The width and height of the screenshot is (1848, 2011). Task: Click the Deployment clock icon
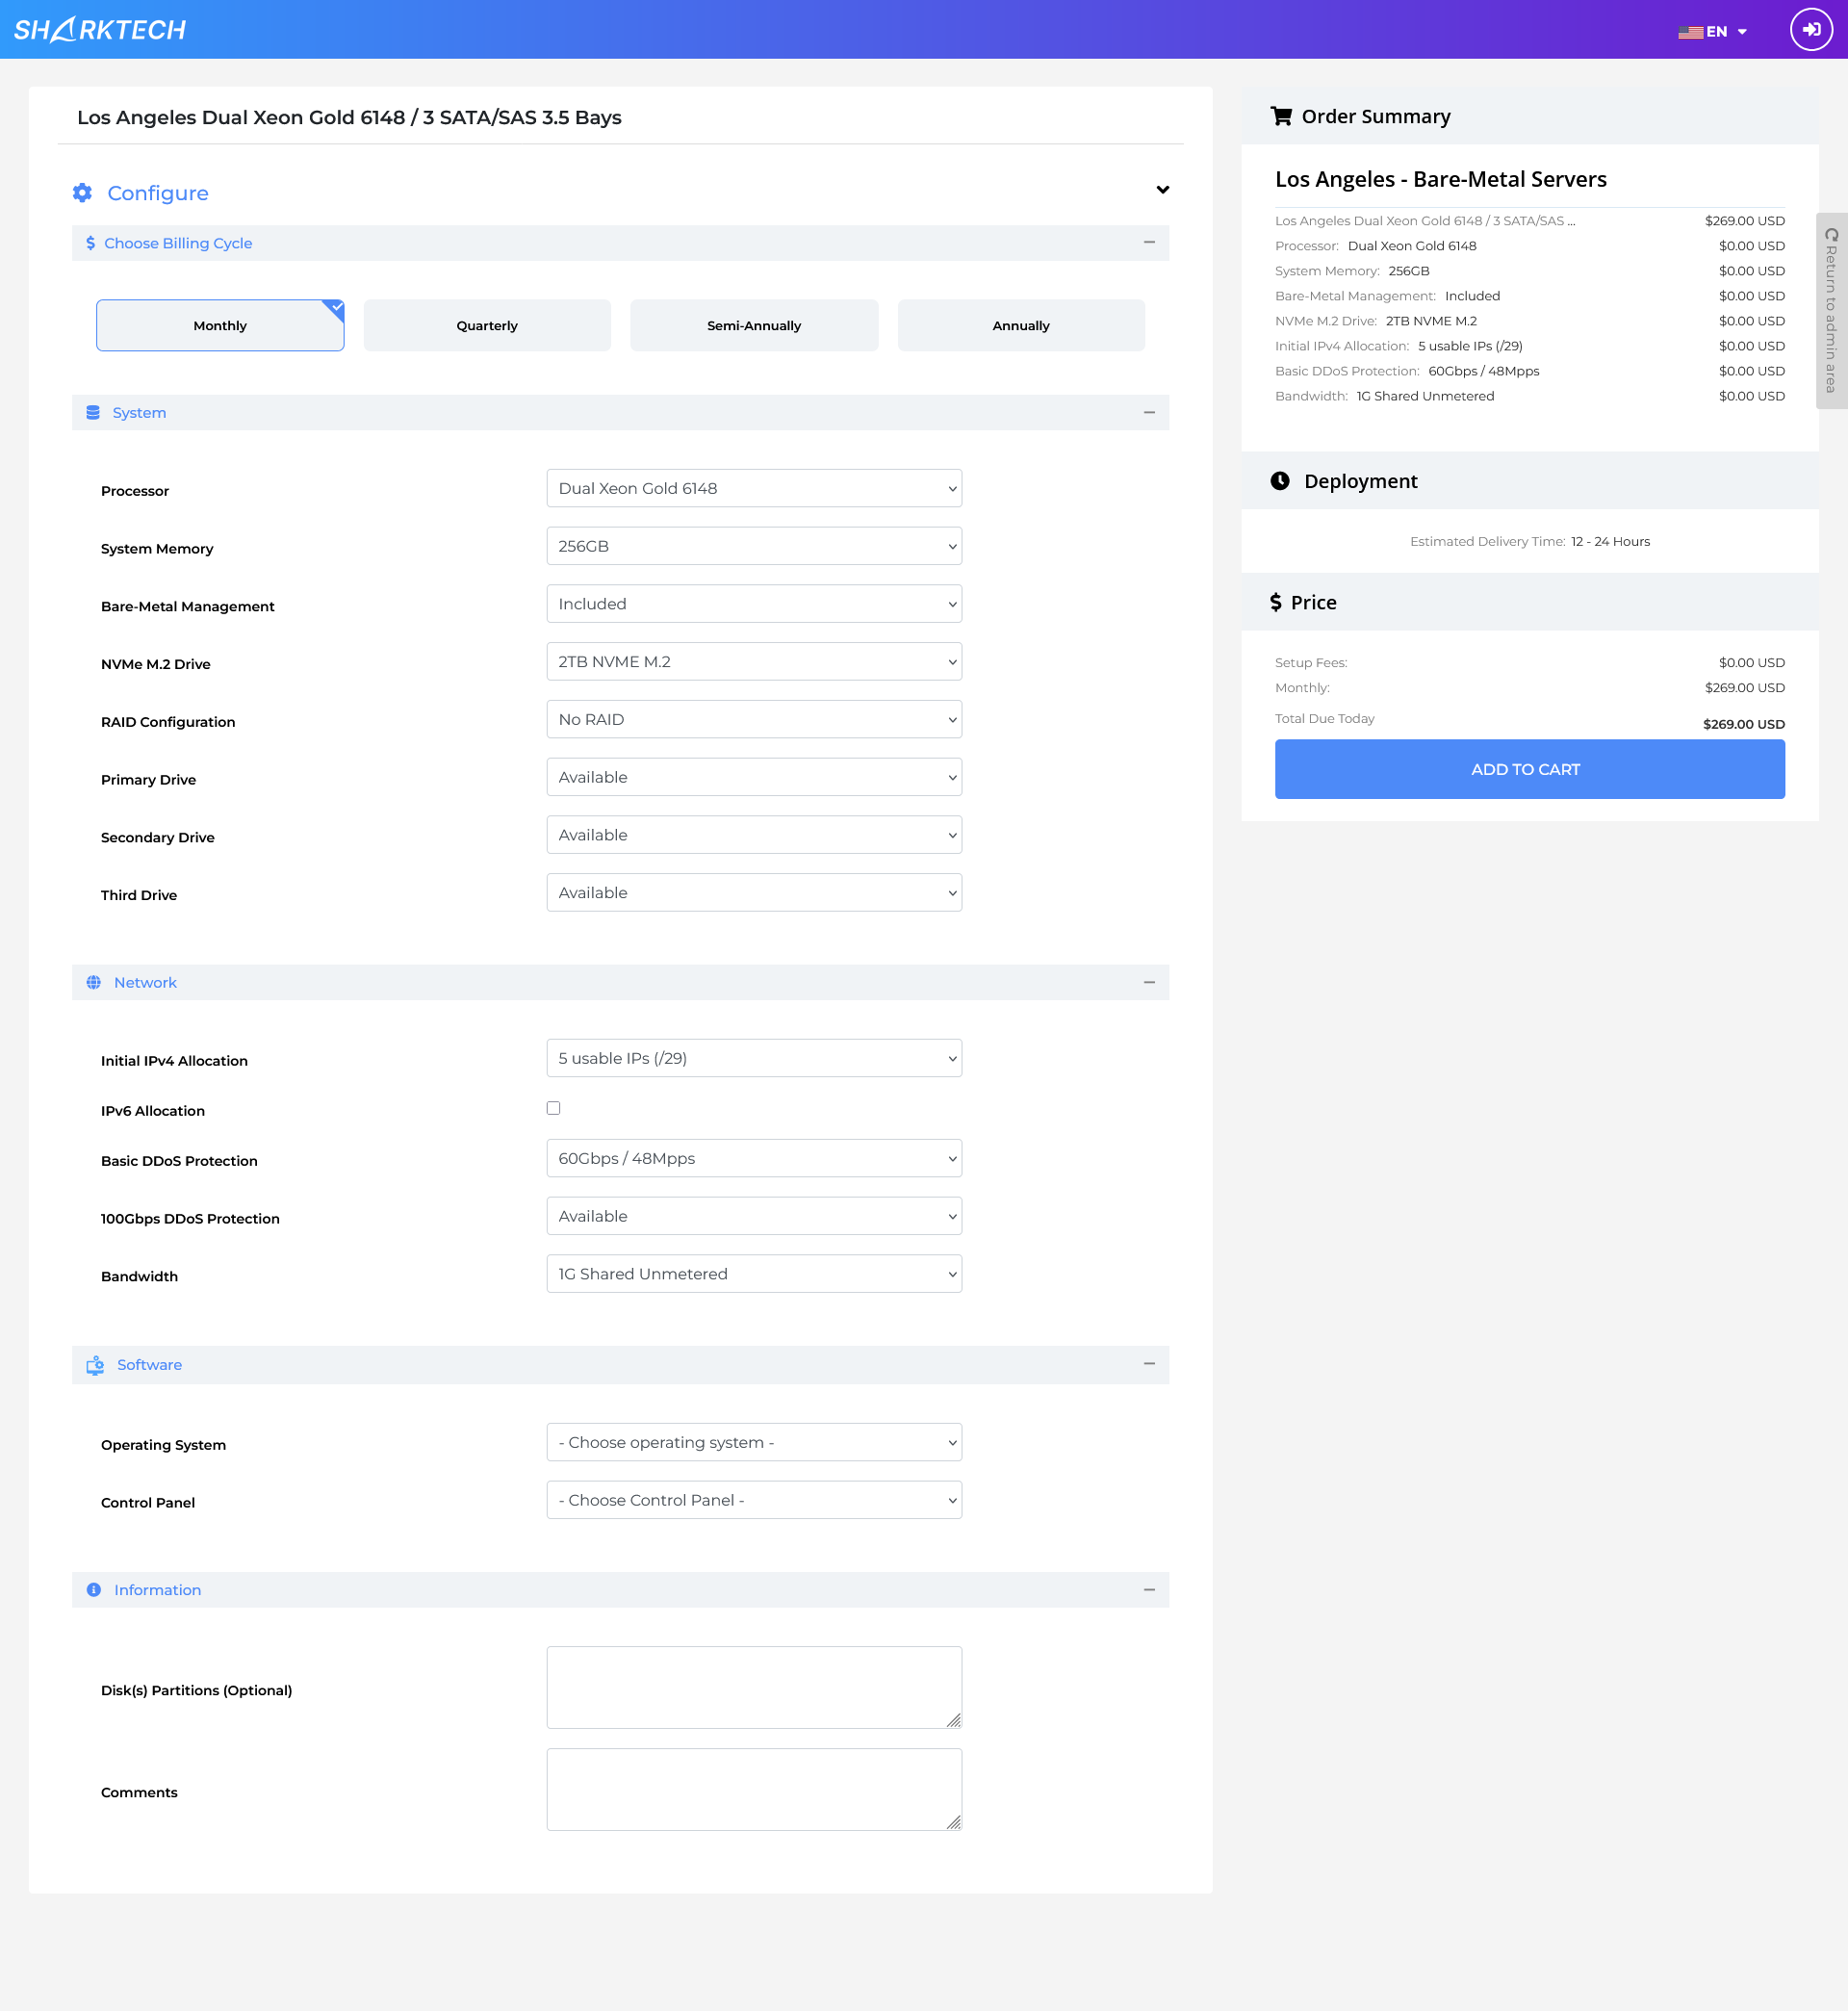(x=1280, y=481)
